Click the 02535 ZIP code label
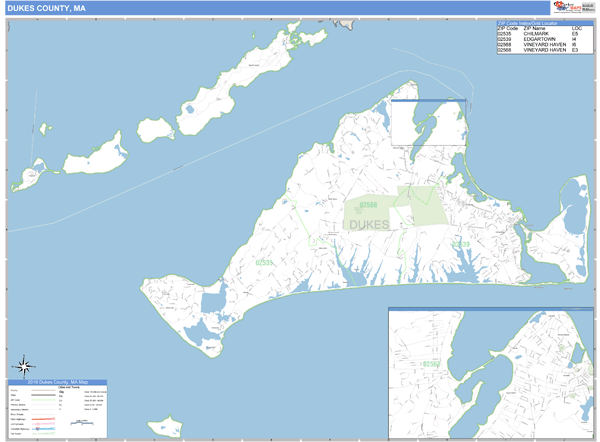Screen dimensions: 600x442 pyautogui.click(x=264, y=262)
